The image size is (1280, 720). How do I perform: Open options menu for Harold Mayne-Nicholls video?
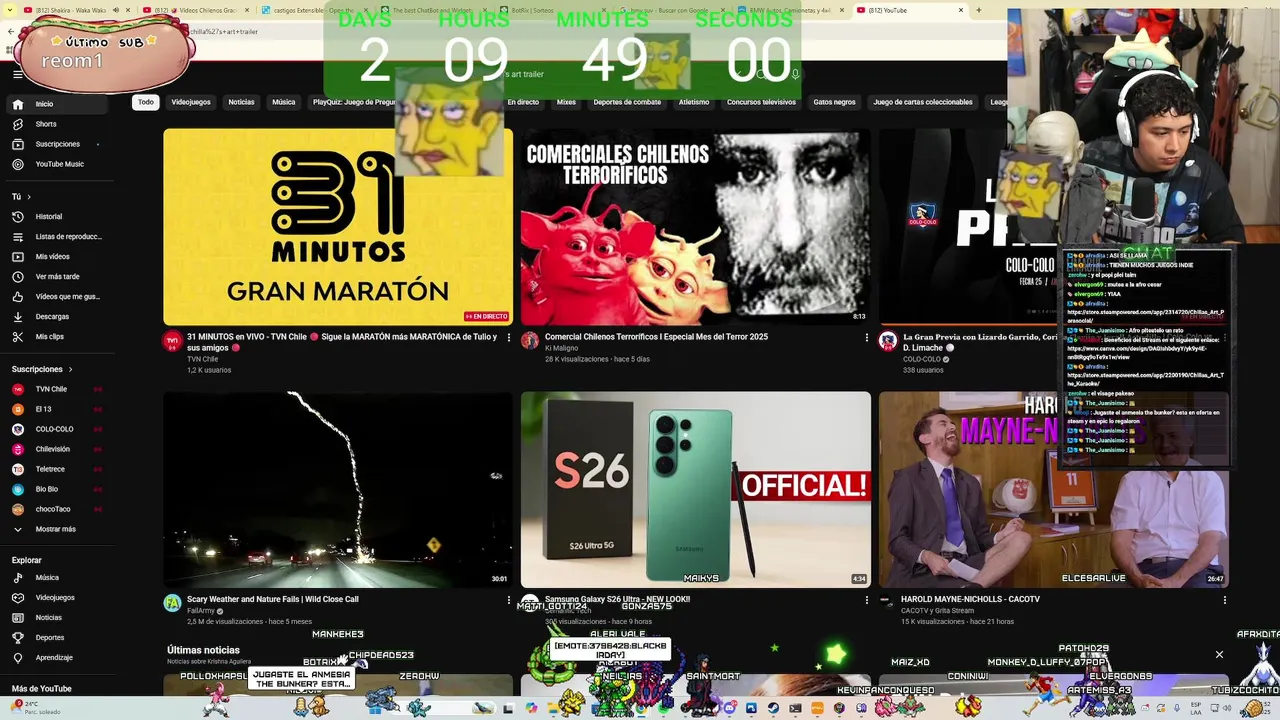point(1224,600)
